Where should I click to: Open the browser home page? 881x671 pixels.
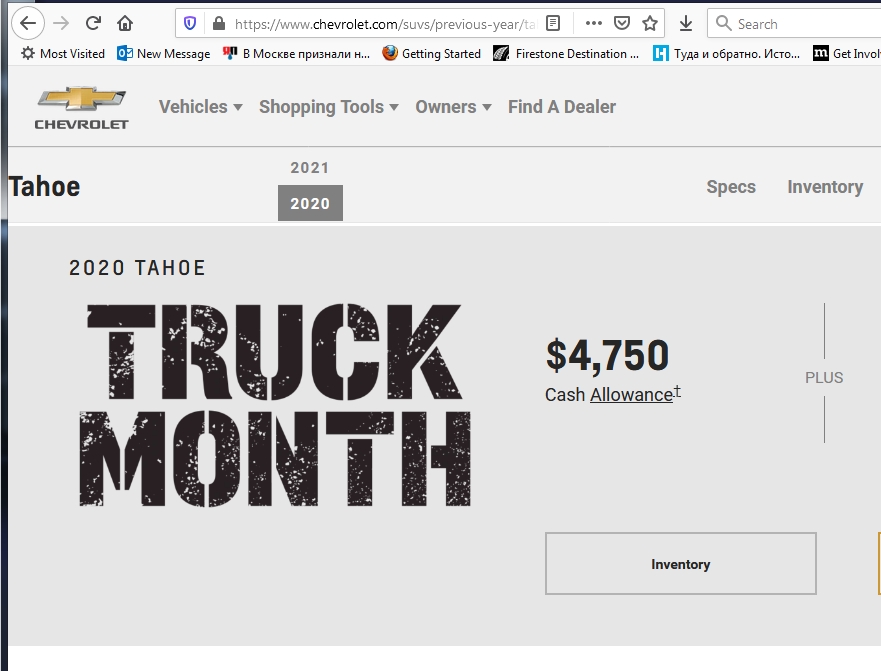coord(125,23)
